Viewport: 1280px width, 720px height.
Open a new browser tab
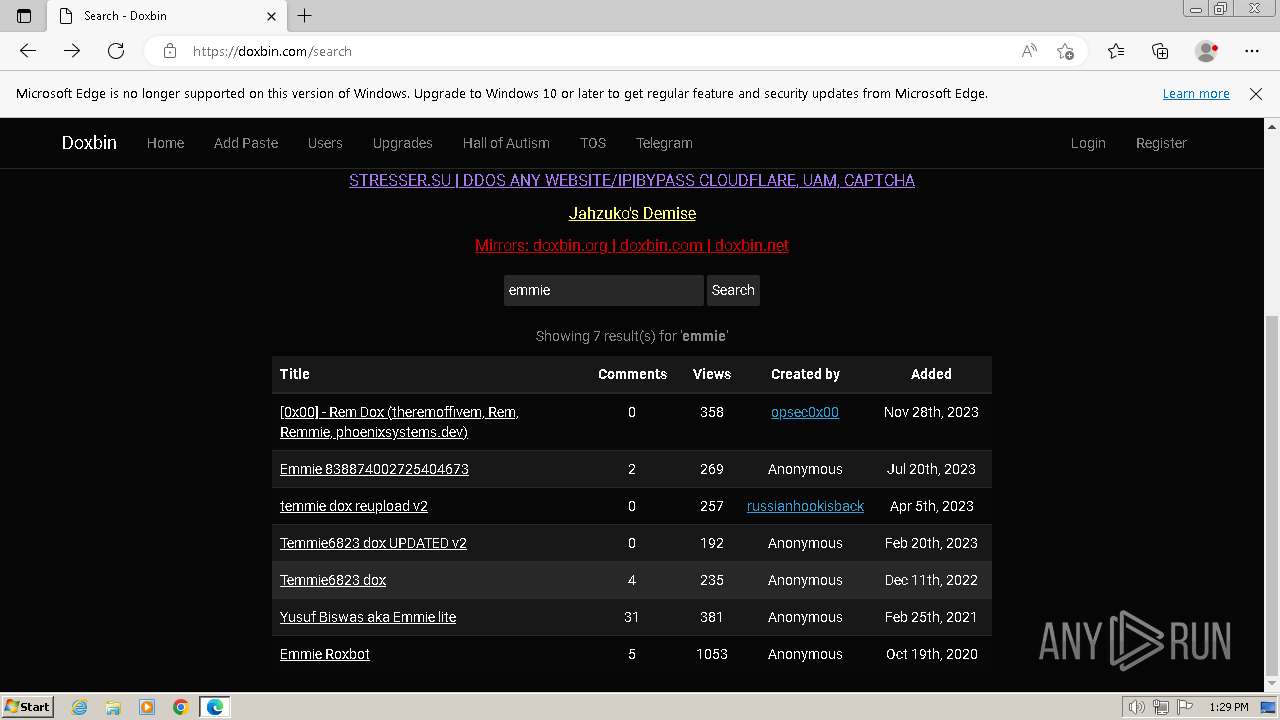tap(305, 16)
